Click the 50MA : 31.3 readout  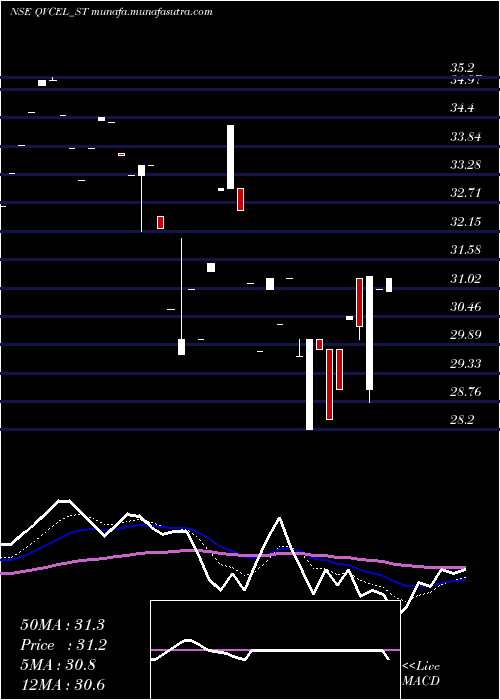click(62, 625)
